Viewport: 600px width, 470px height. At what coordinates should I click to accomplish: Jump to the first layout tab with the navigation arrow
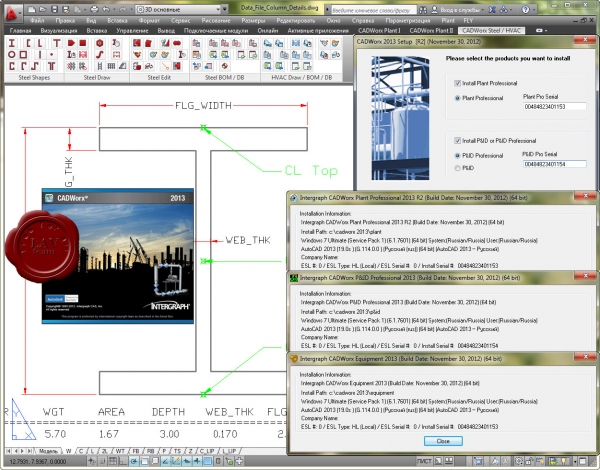coord(8,451)
